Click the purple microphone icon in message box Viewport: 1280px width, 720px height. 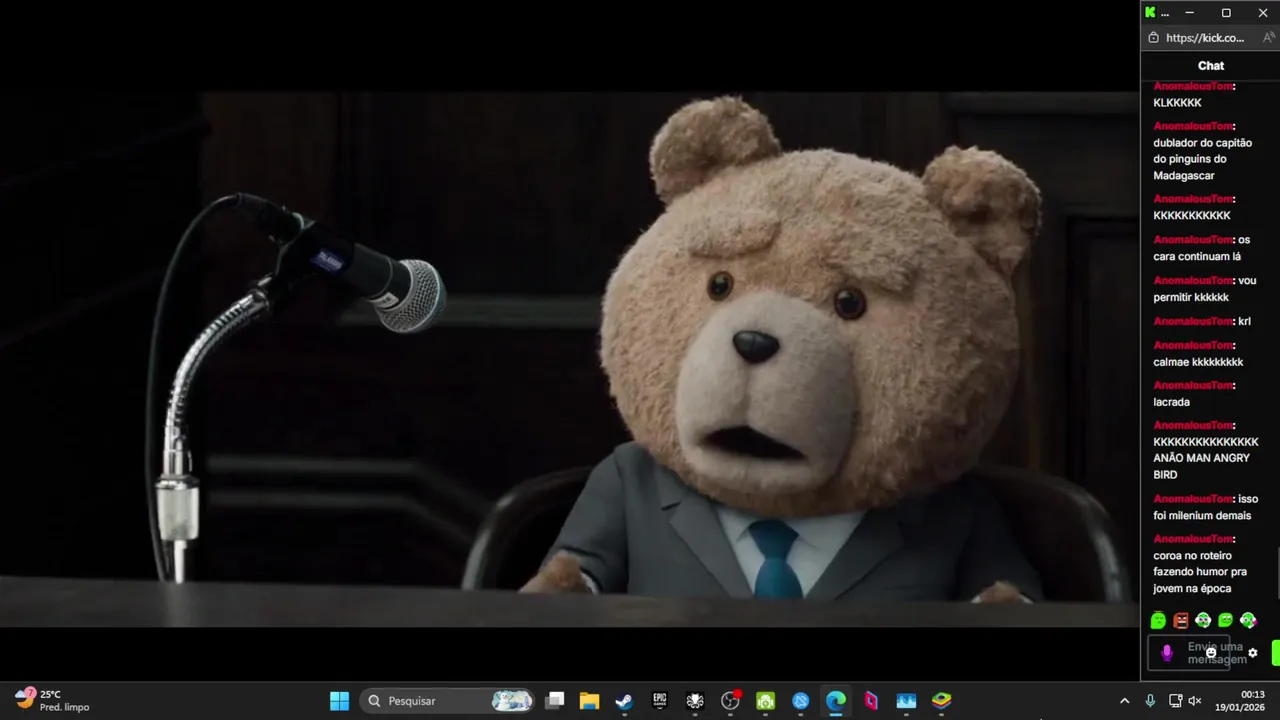[1166, 653]
